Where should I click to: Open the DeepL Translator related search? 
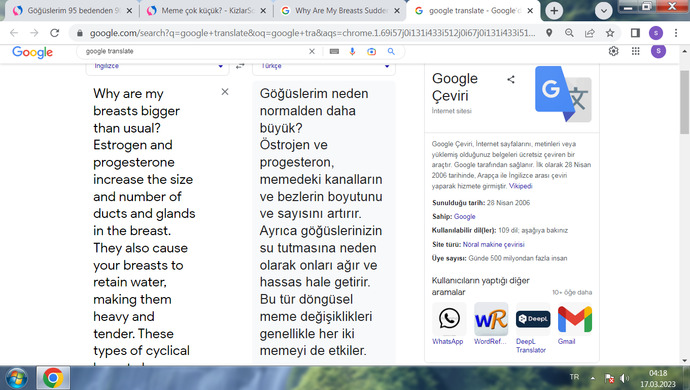click(x=532, y=328)
